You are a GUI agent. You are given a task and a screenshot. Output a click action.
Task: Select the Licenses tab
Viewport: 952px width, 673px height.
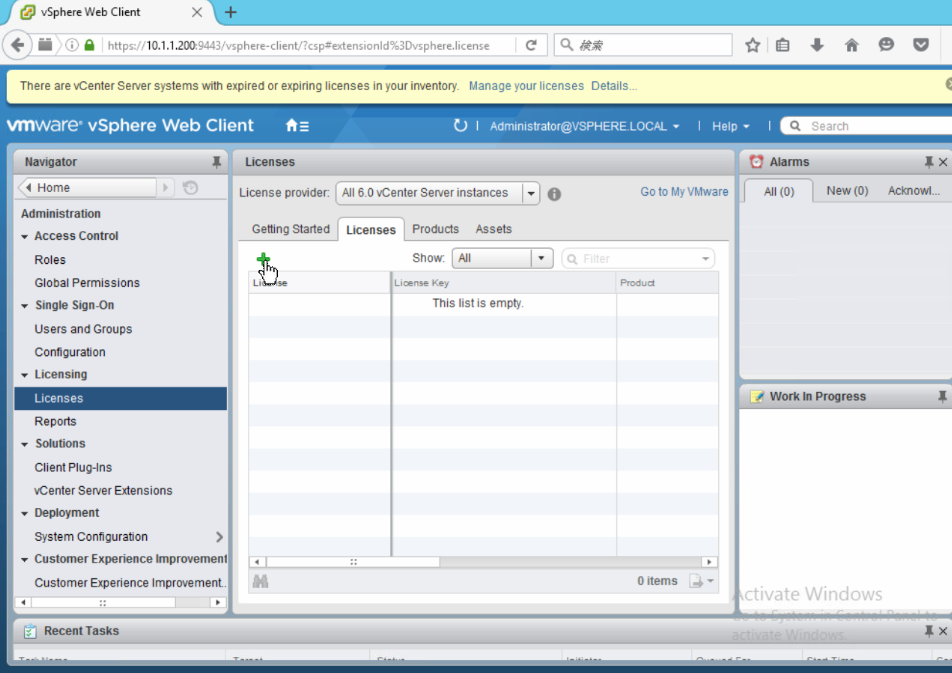[371, 230]
